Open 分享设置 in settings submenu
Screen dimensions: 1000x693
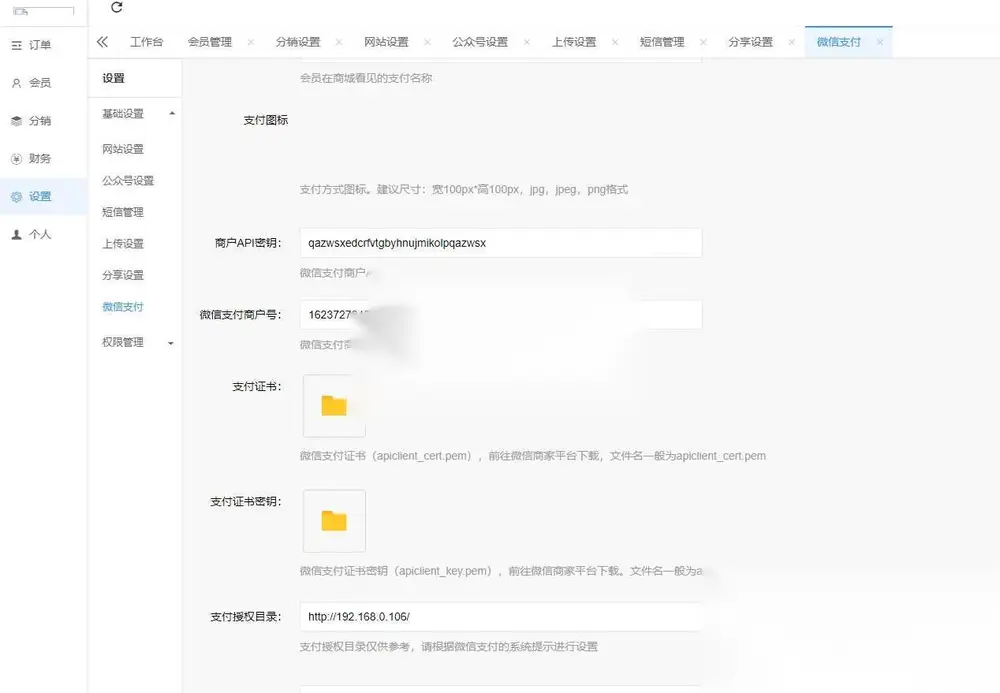tap(123, 275)
